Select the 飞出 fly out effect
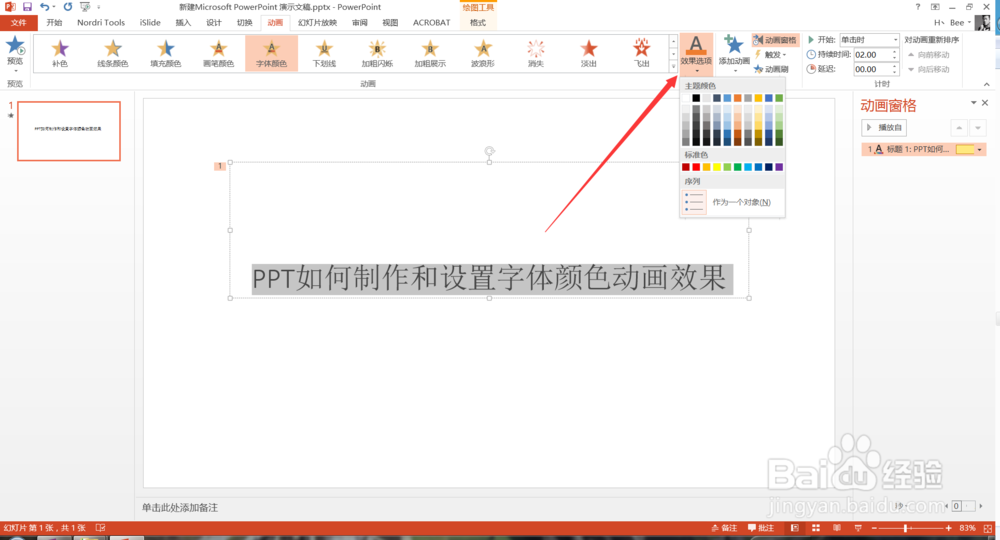Screen dimensions: 1000x540 (x=642, y=52)
